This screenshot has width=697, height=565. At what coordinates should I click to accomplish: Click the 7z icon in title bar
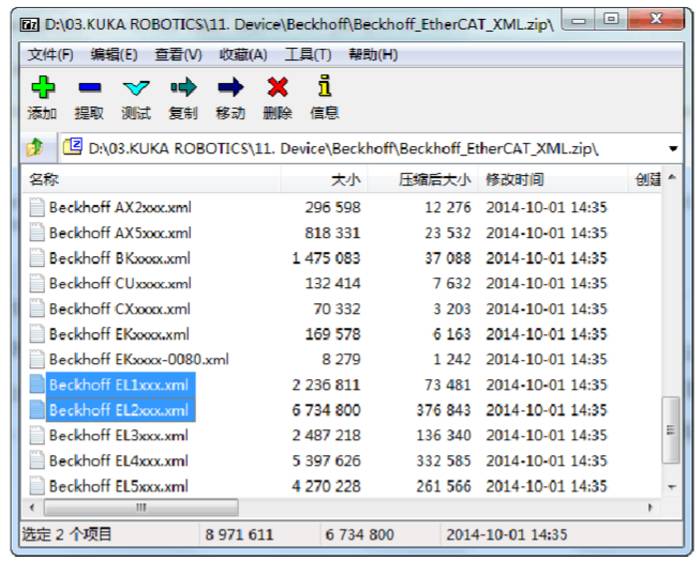30,24
